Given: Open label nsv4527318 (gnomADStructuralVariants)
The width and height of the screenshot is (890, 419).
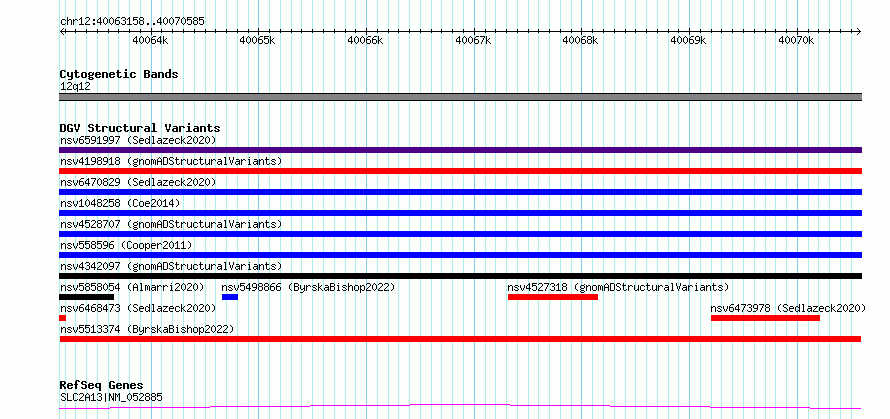Looking at the screenshot, I should 619,287.
